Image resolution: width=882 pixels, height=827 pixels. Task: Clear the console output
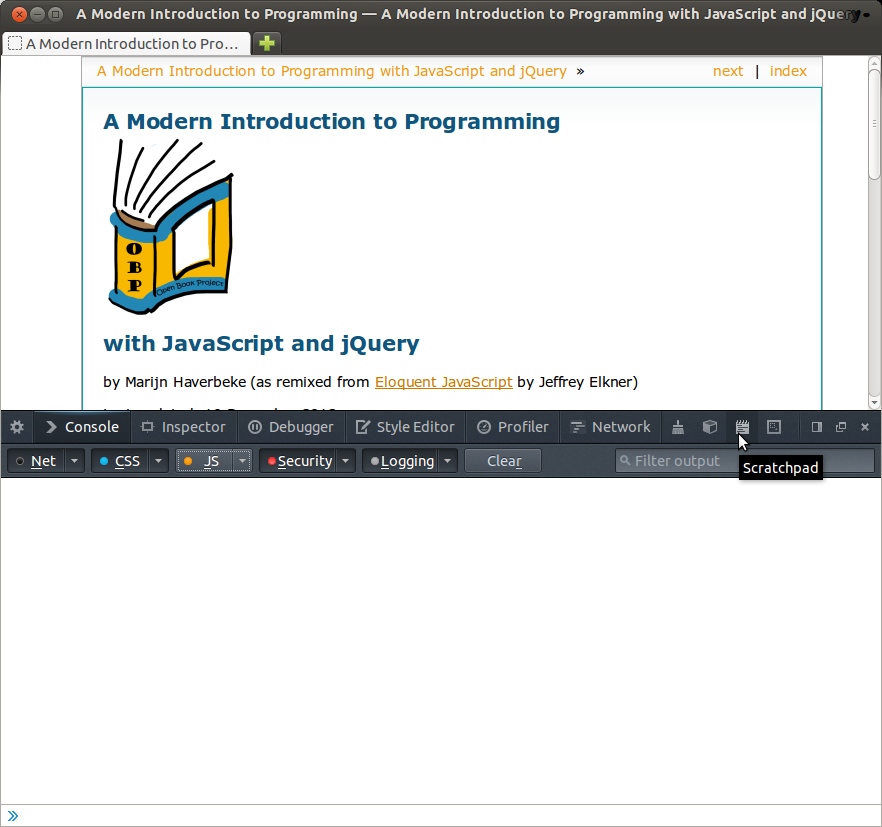coord(503,461)
